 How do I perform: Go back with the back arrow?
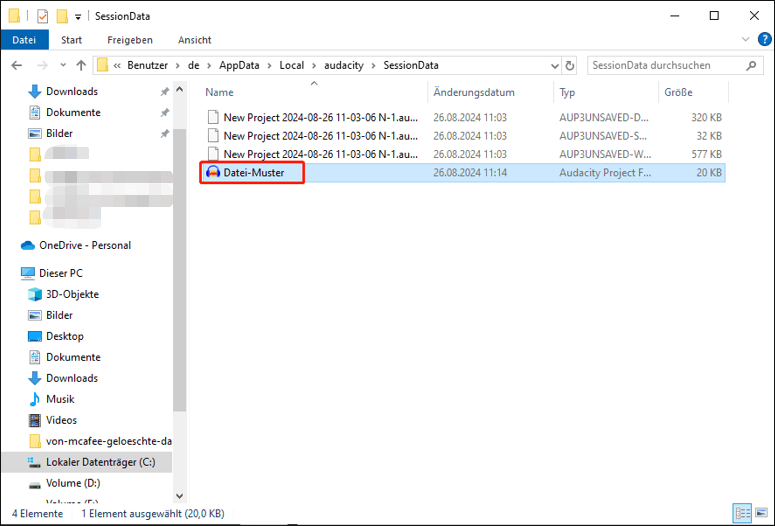click(x=17, y=65)
